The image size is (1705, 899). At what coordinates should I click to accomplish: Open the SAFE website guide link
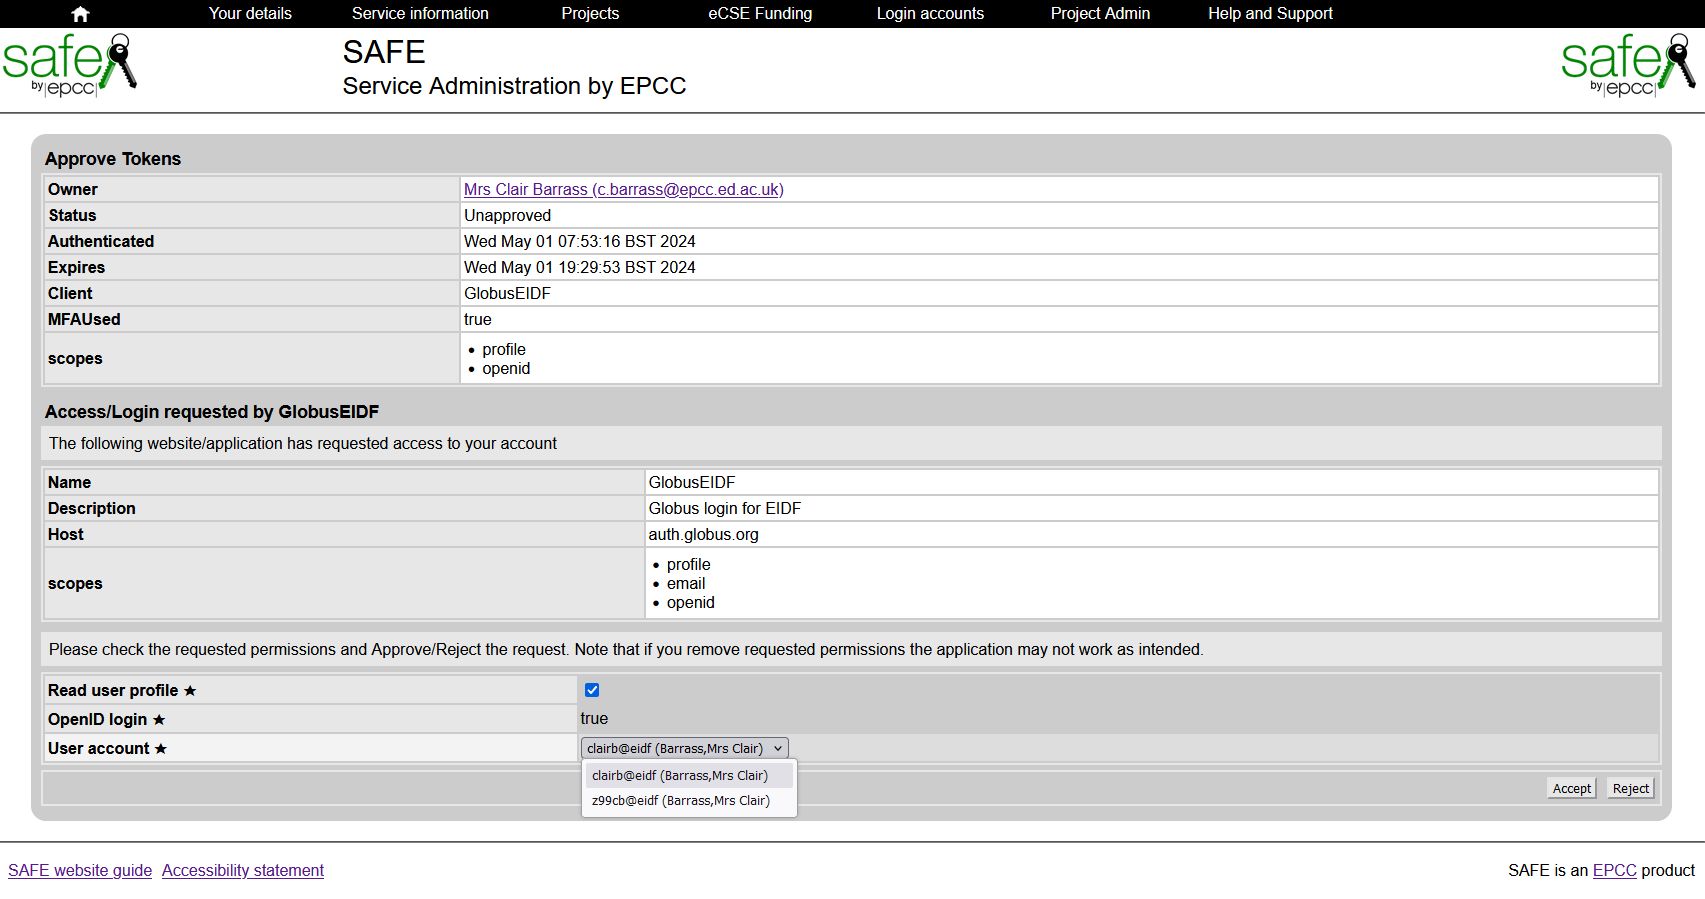click(x=80, y=870)
